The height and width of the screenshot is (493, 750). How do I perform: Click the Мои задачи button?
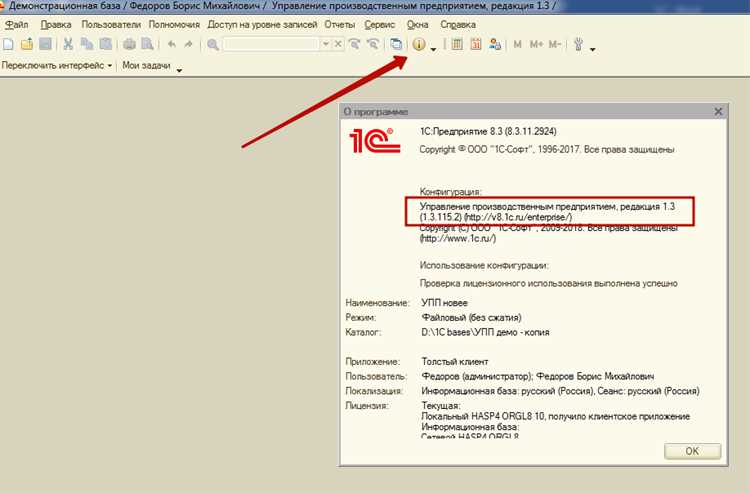[146, 66]
